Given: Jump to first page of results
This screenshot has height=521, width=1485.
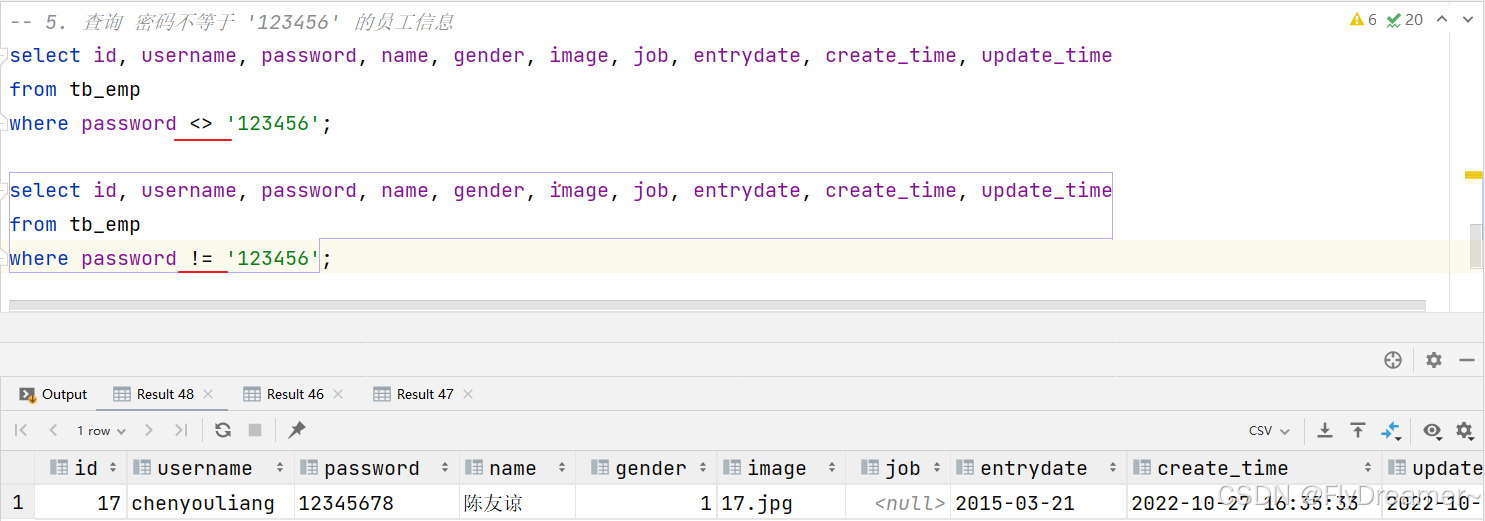Looking at the screenshot, I should point(20,430).
